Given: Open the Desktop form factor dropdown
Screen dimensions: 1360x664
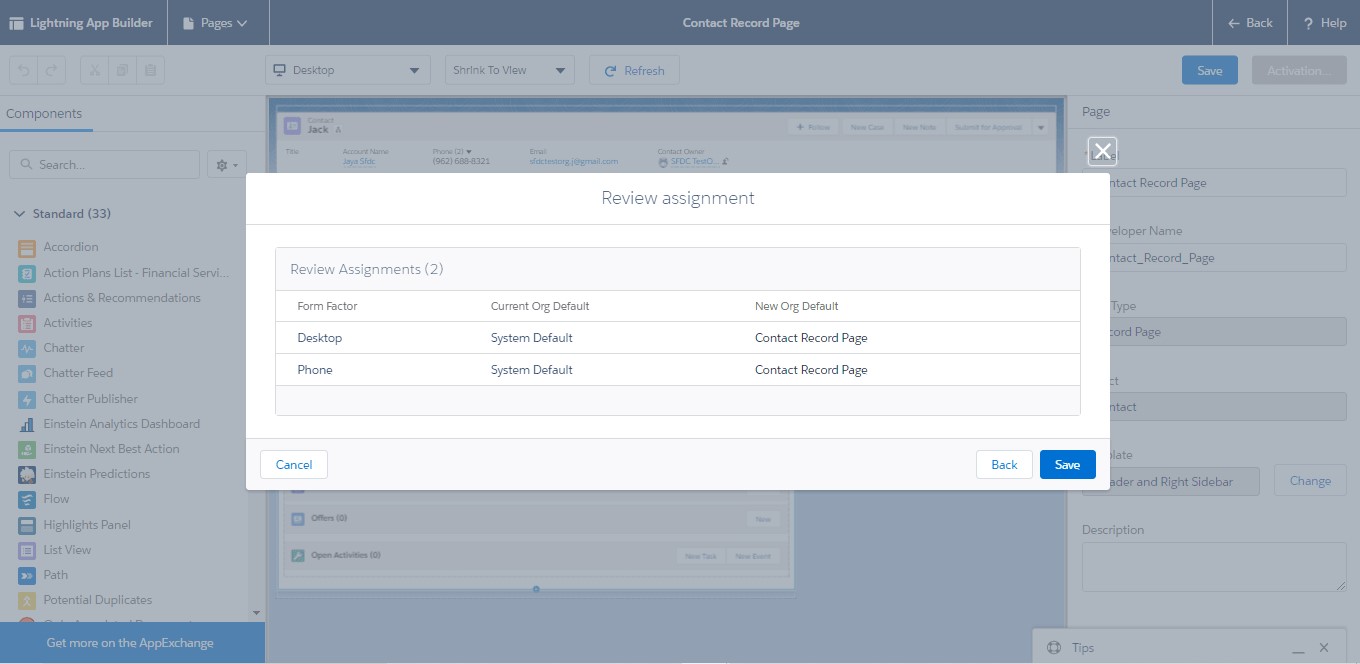Looking at the screenshot, I should (x=347, y=70).
